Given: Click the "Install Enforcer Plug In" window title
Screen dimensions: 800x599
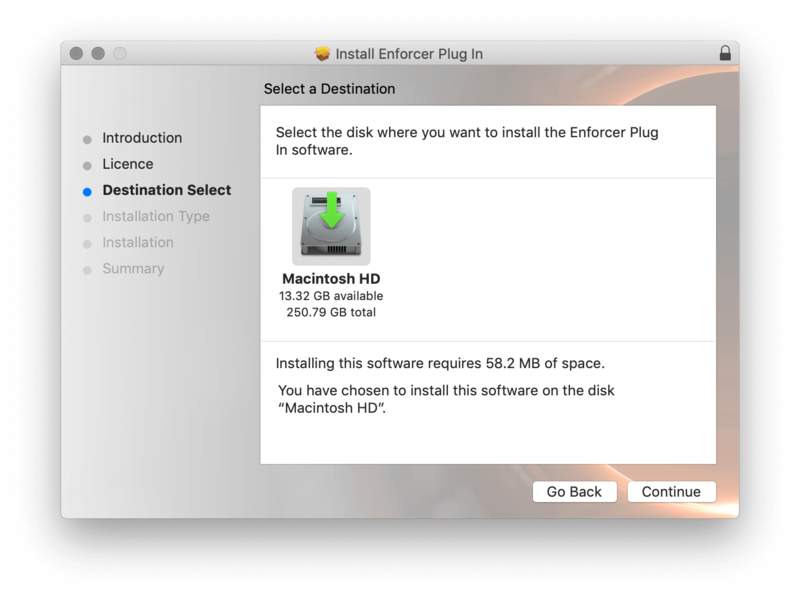Looking at the screenshot, I should tap(409, 53).
